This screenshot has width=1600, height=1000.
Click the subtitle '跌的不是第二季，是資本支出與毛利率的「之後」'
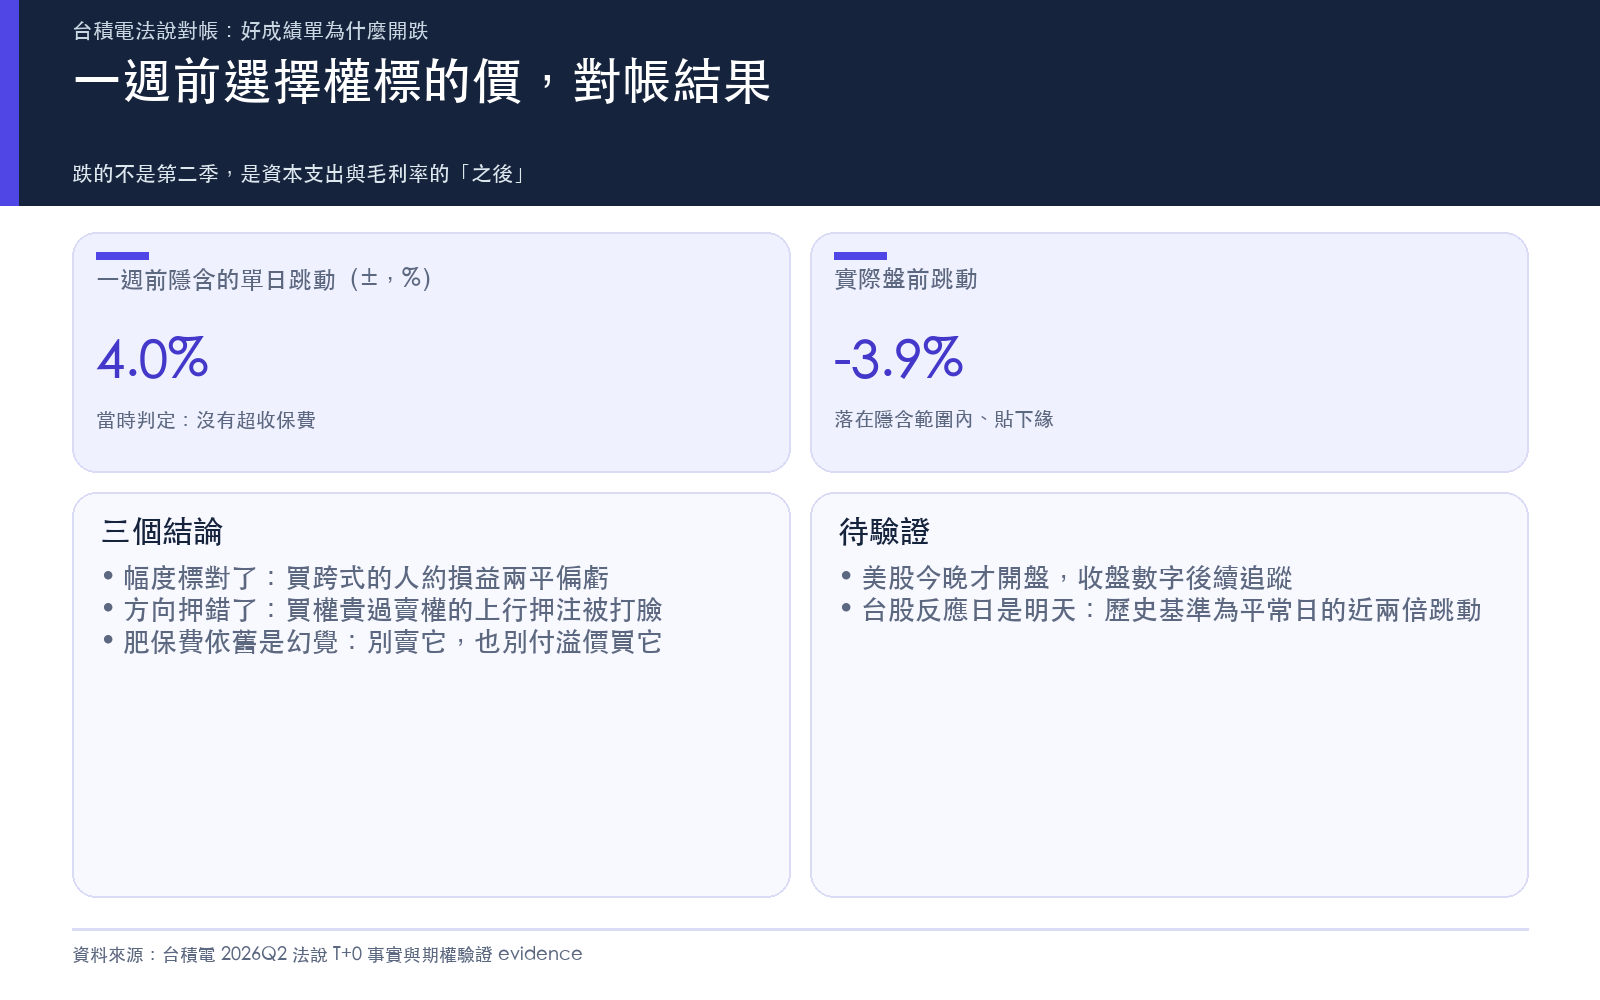click(x=300, y=174)
